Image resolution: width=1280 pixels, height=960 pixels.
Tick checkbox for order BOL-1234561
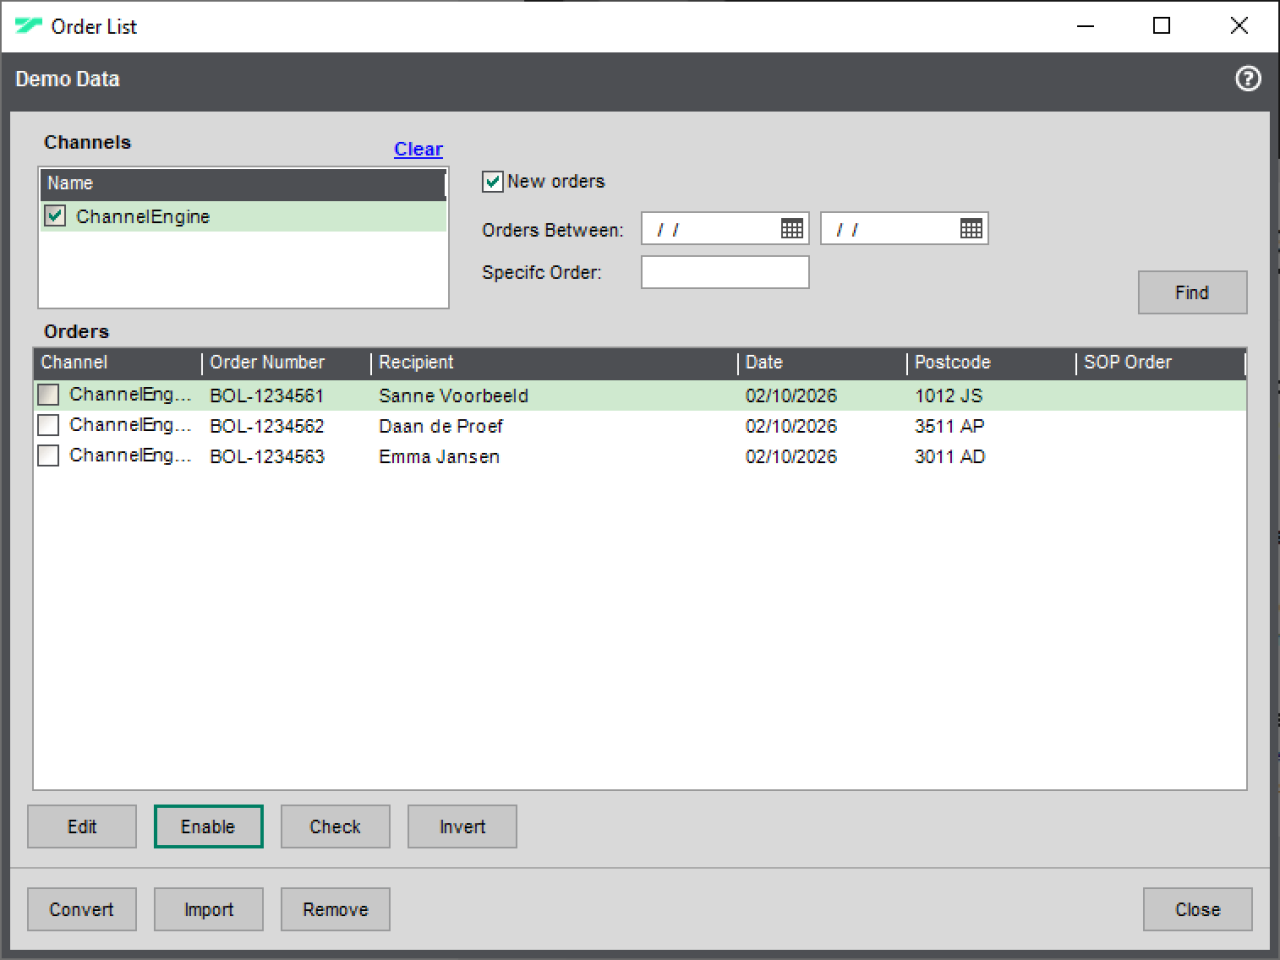[x=48, y=395]
